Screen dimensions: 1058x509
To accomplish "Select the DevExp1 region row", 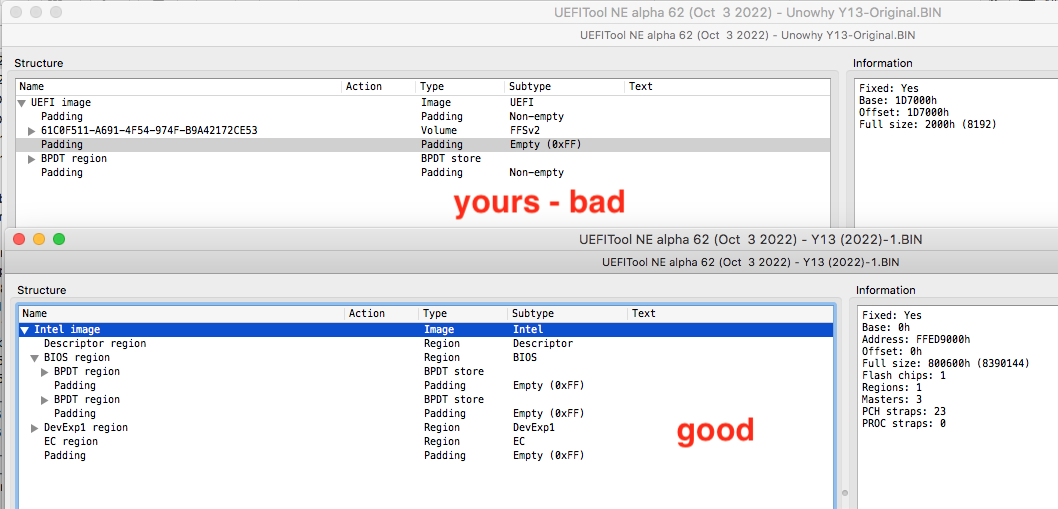I will pos(426,427).
